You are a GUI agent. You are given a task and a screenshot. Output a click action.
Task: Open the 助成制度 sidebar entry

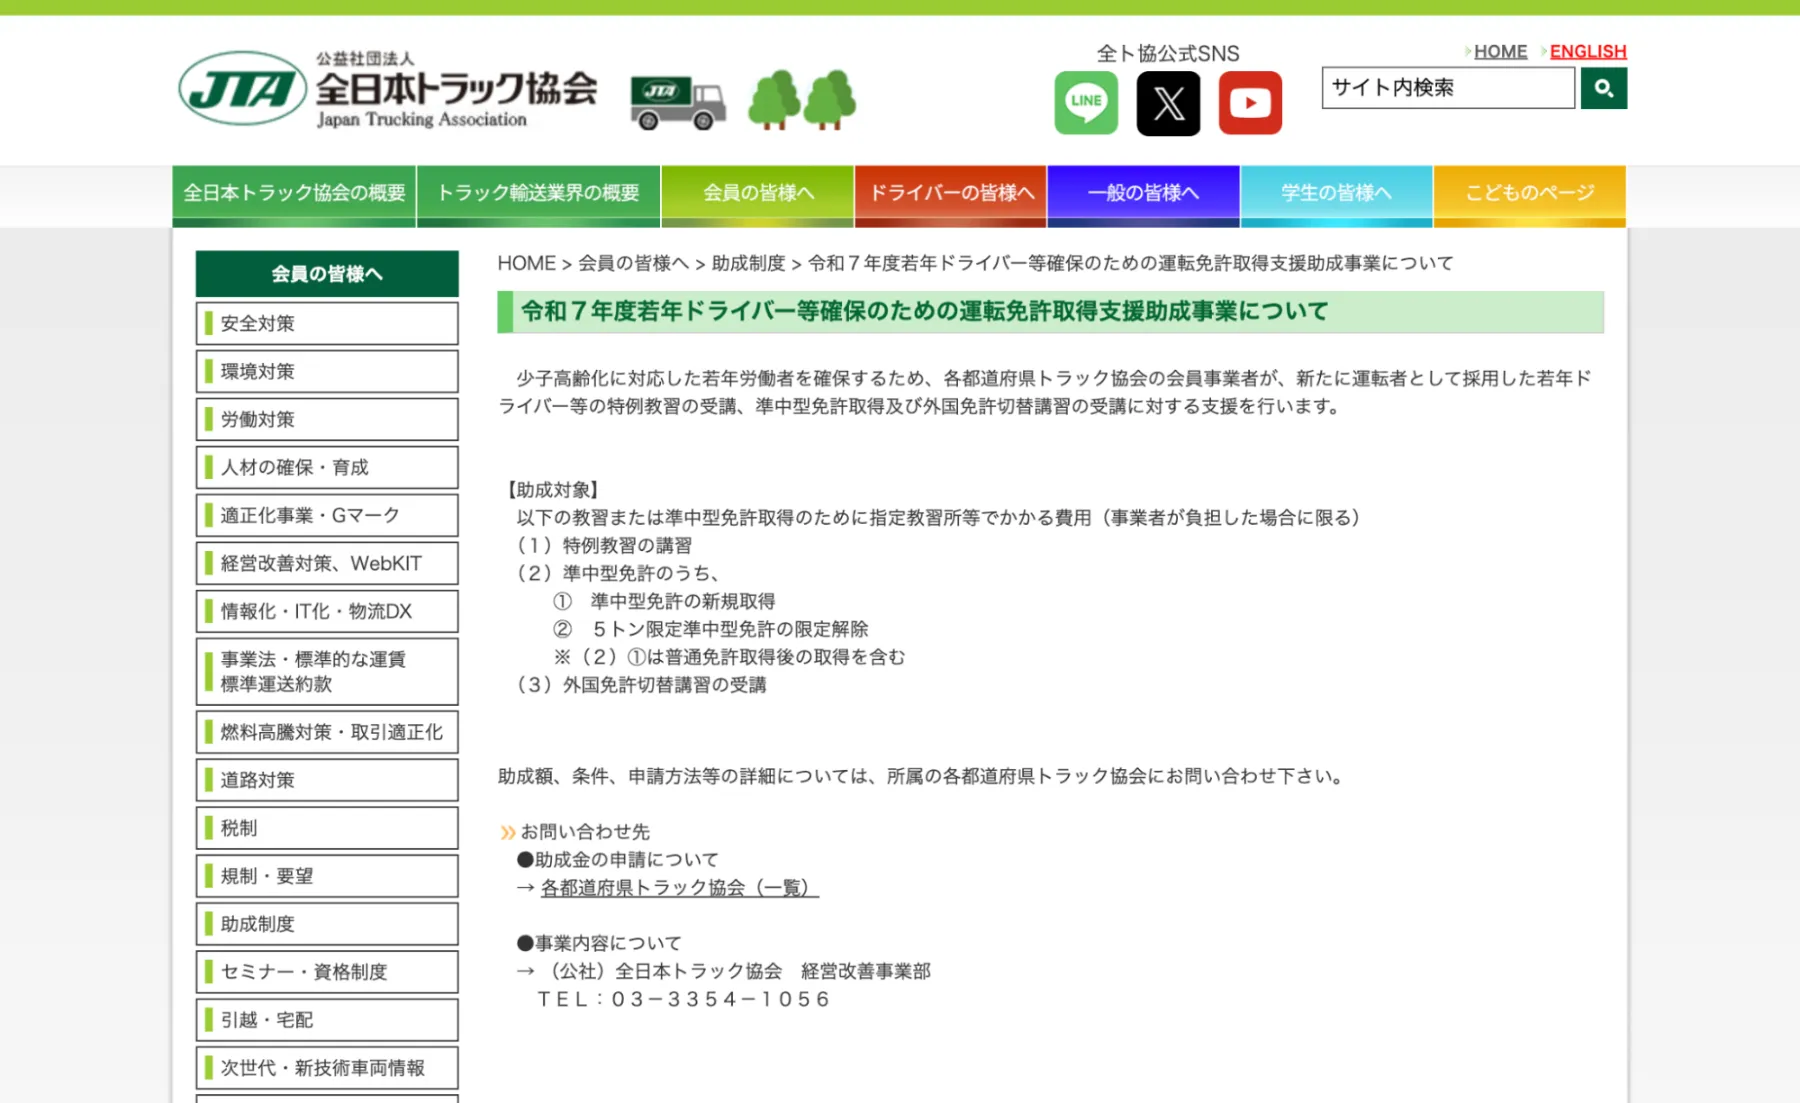tap(326, 923)
